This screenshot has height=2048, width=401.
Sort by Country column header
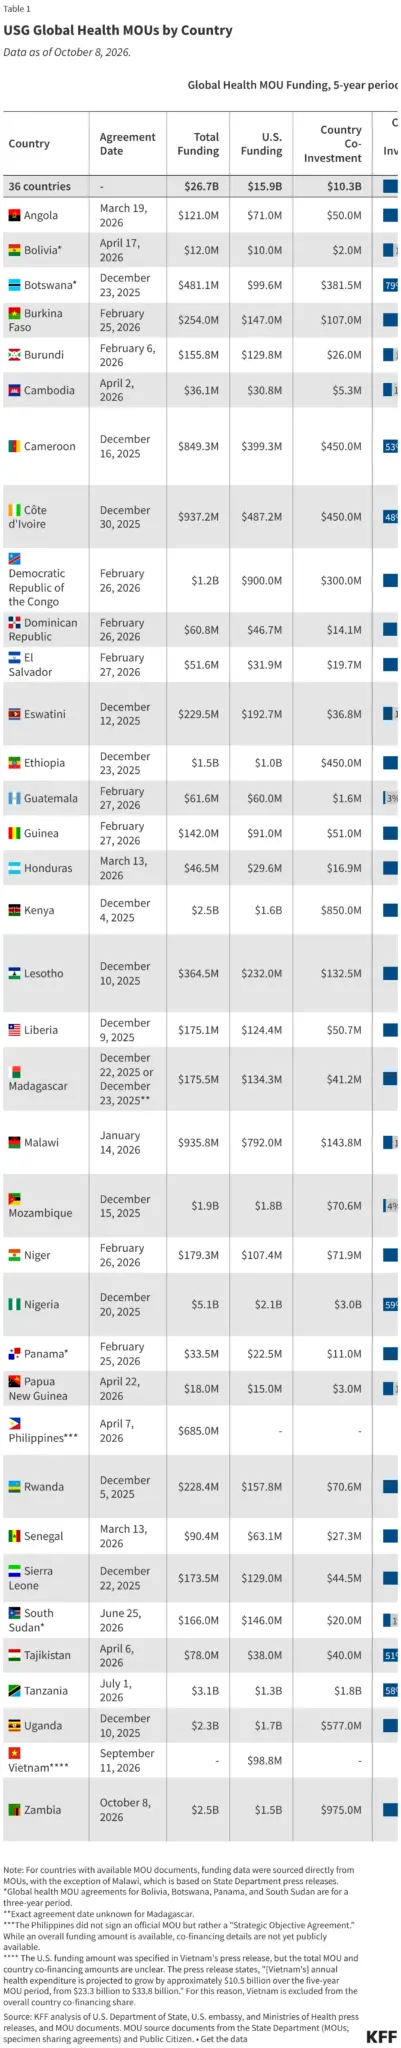29,144
